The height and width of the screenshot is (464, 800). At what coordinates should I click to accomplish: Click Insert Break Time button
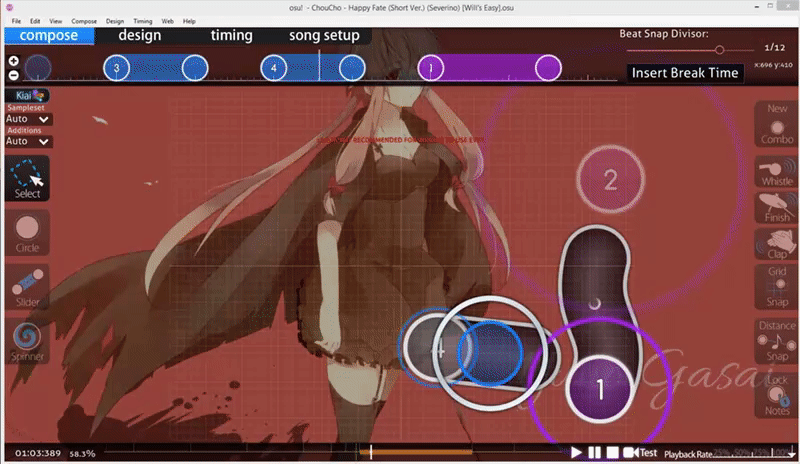tap(685, 72)
